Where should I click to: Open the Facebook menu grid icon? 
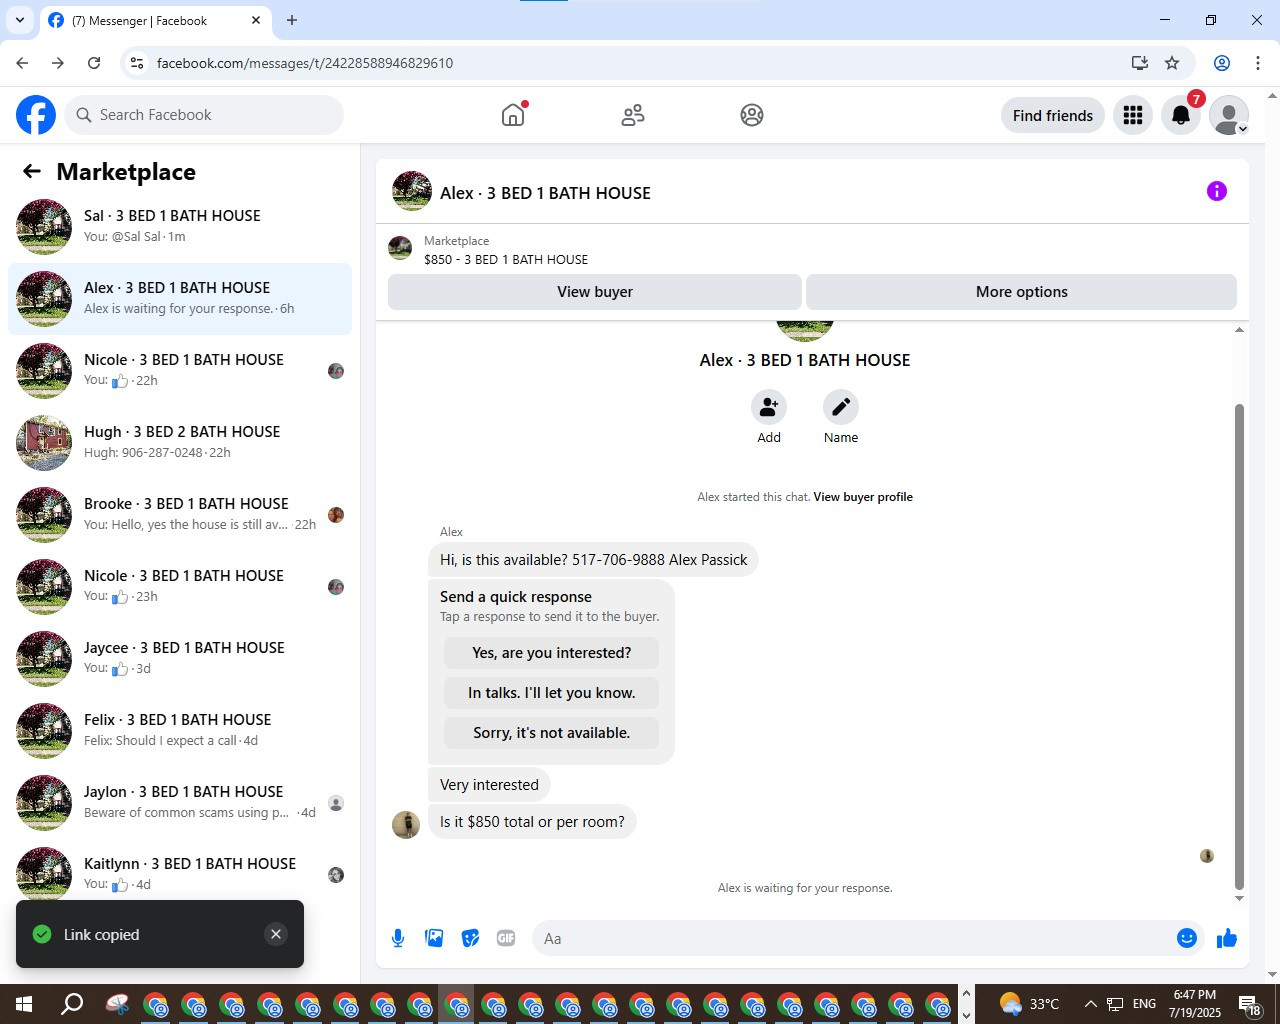tap(1133, 115)
